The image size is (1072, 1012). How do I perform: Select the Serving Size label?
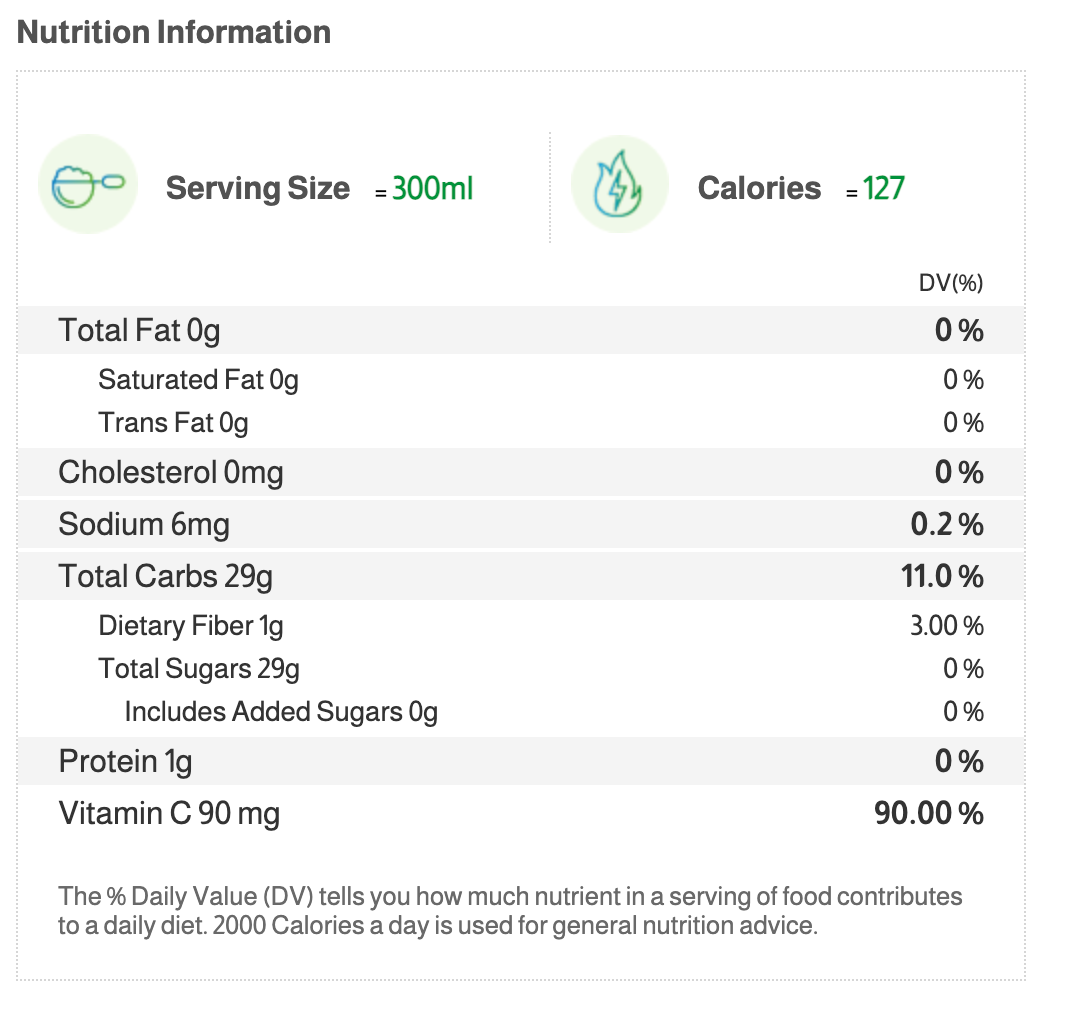point(258,188)
